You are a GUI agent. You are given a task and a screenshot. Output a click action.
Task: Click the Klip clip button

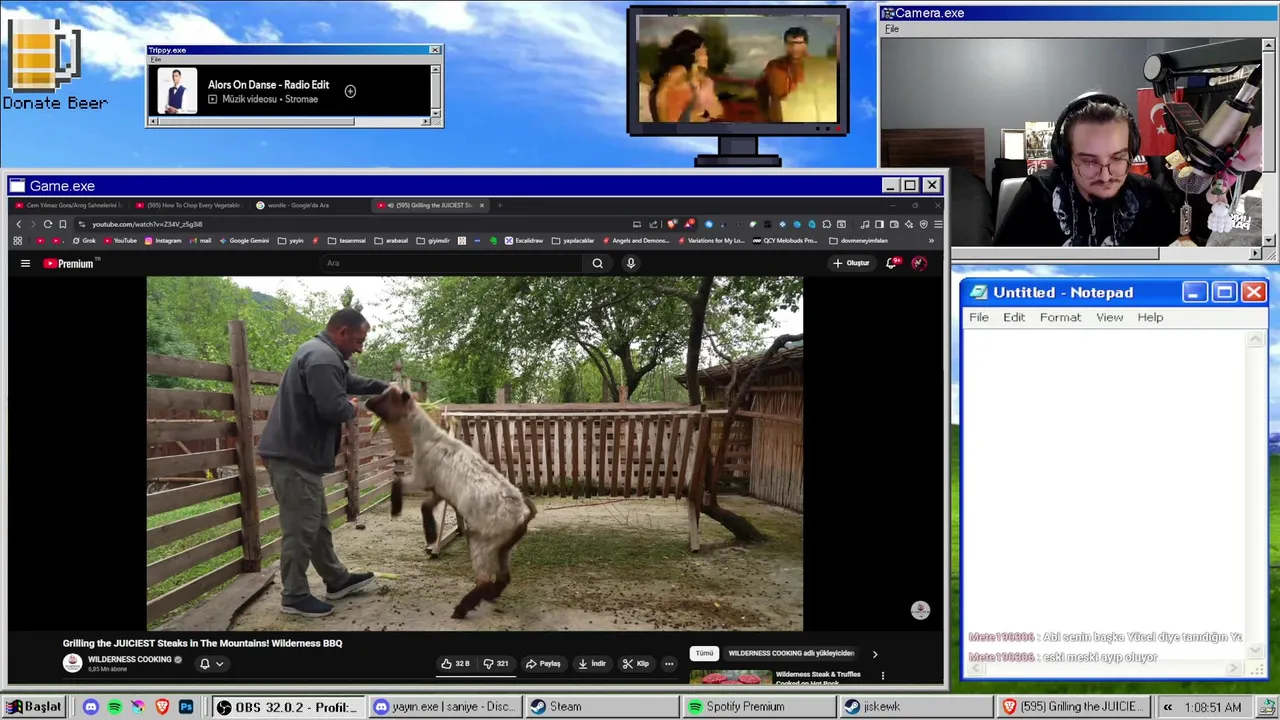[636, 663]
